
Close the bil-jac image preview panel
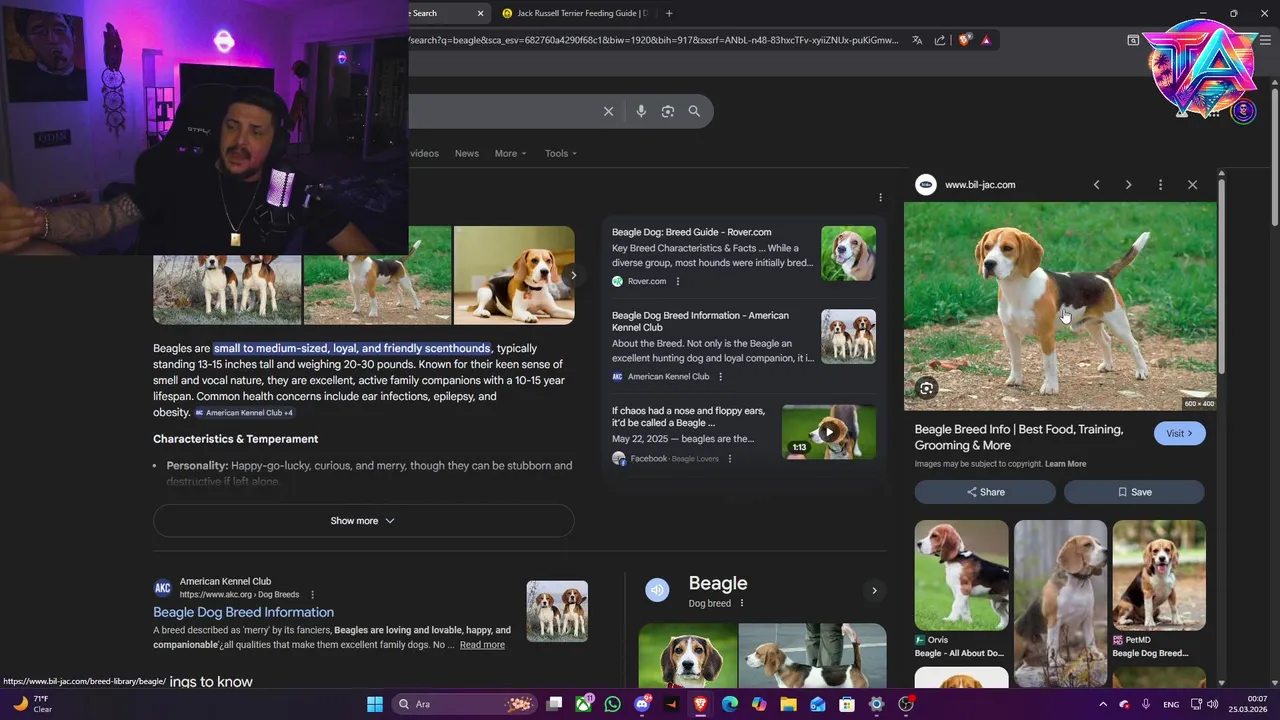[x=1192, y=185]
